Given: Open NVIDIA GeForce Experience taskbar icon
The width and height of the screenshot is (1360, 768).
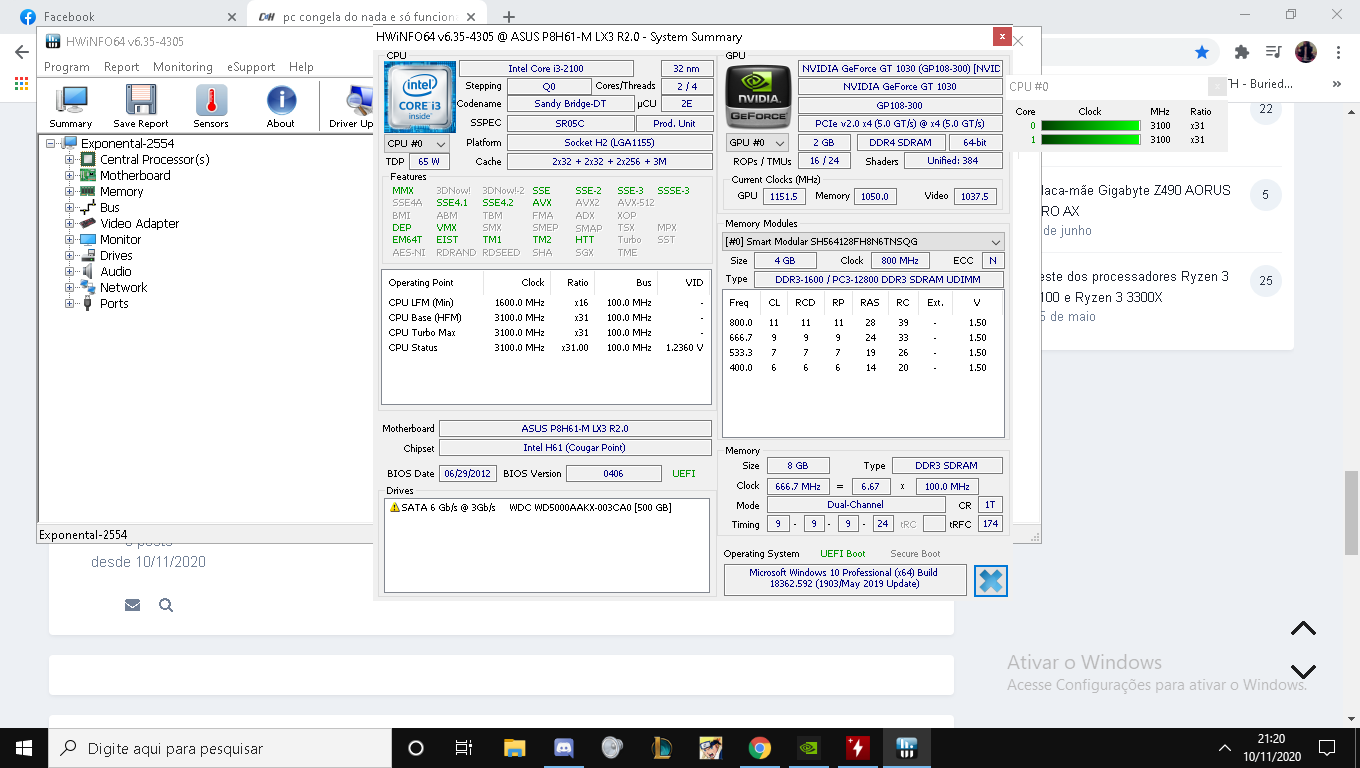Looking at the screenshot, I should coord(808,748).
